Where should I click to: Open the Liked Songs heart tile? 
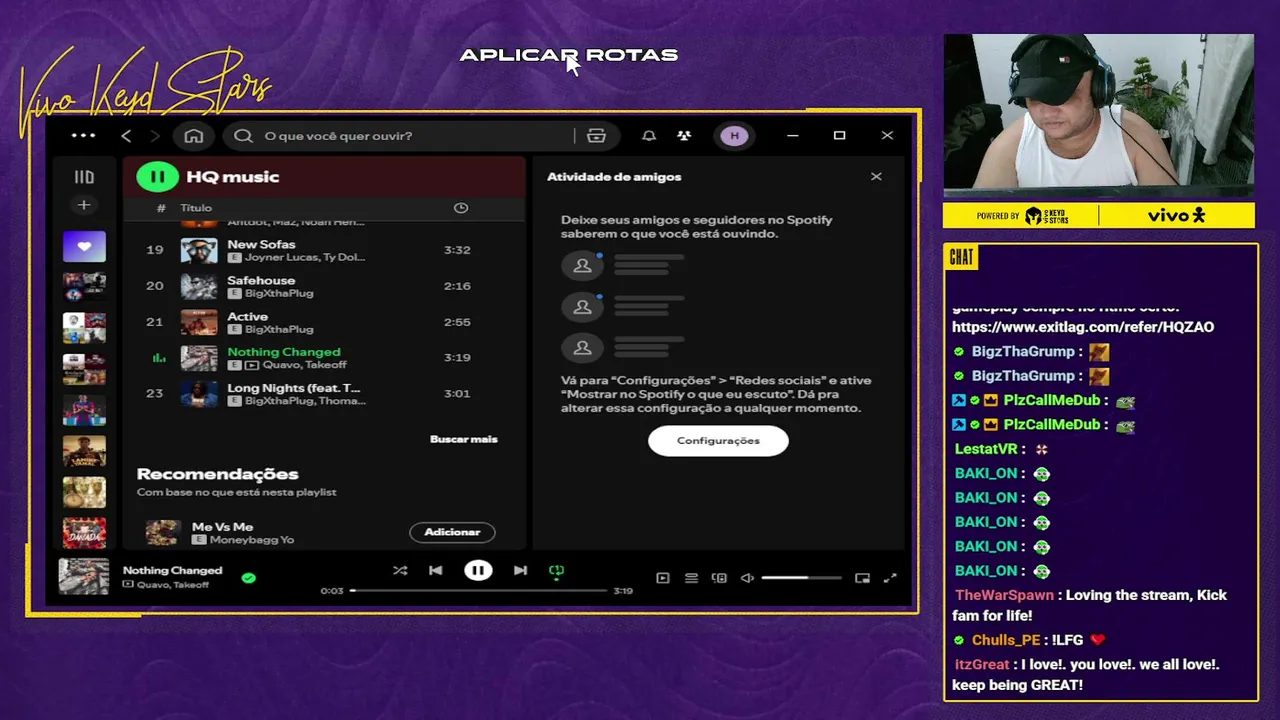coord(84,246)
